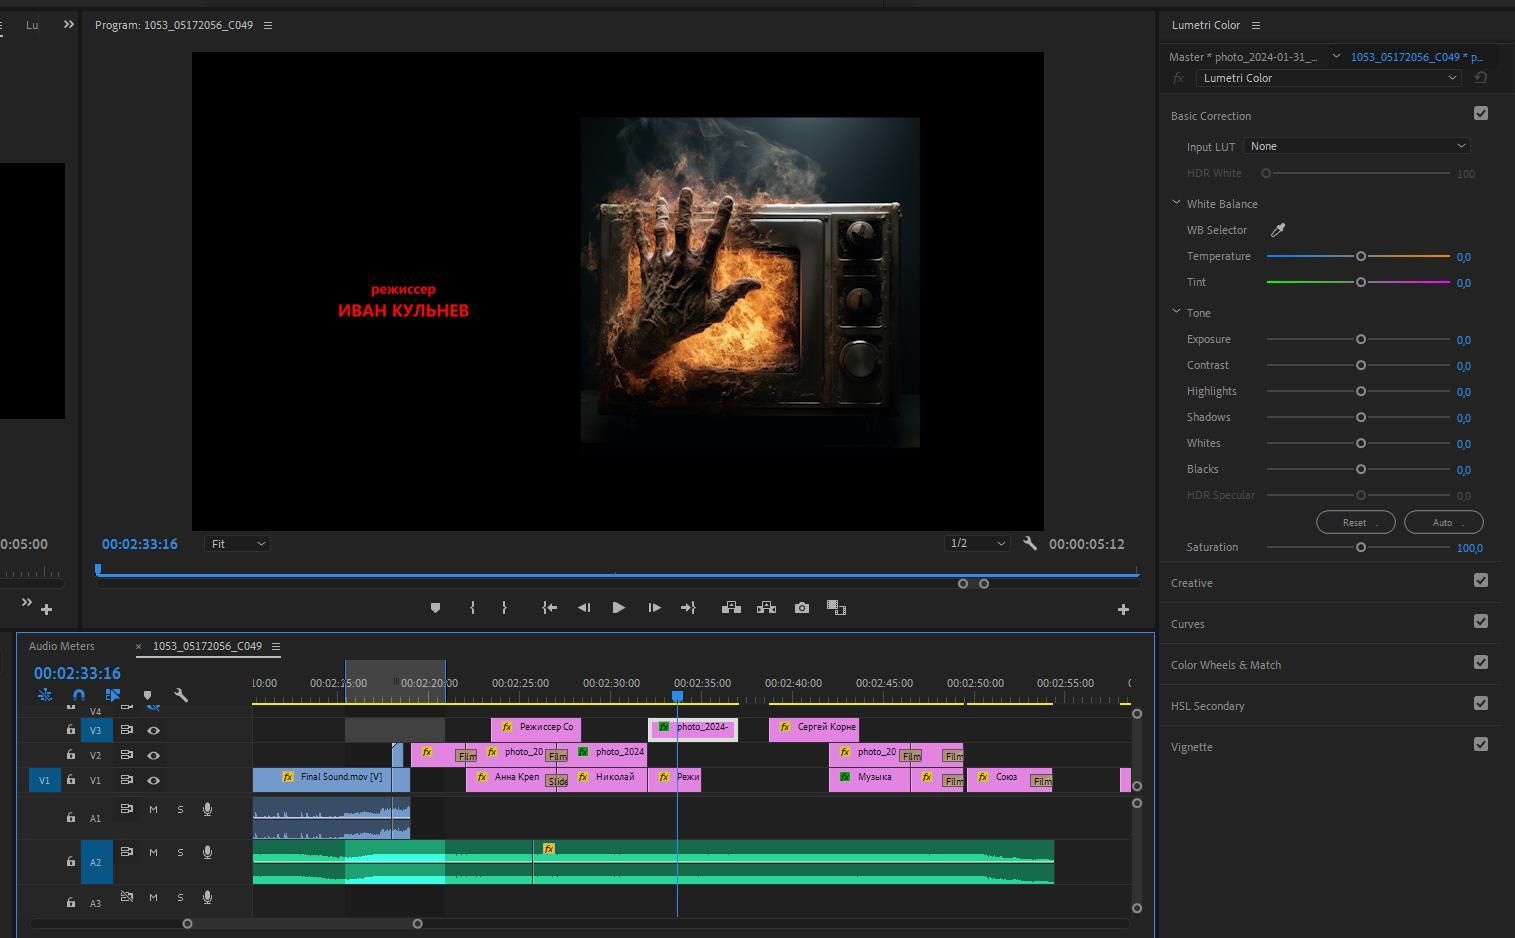Toggle insert sequences as nests icon
This screenshot has width=1515, height=938.
[x=45, y=695]
